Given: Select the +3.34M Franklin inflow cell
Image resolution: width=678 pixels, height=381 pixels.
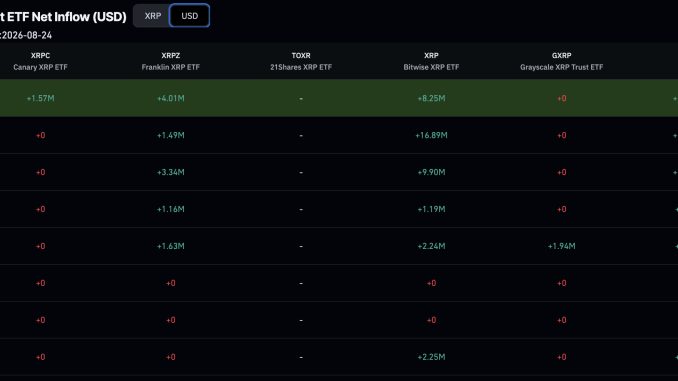Looking at the screenshot, I should (x=171, y=172).
